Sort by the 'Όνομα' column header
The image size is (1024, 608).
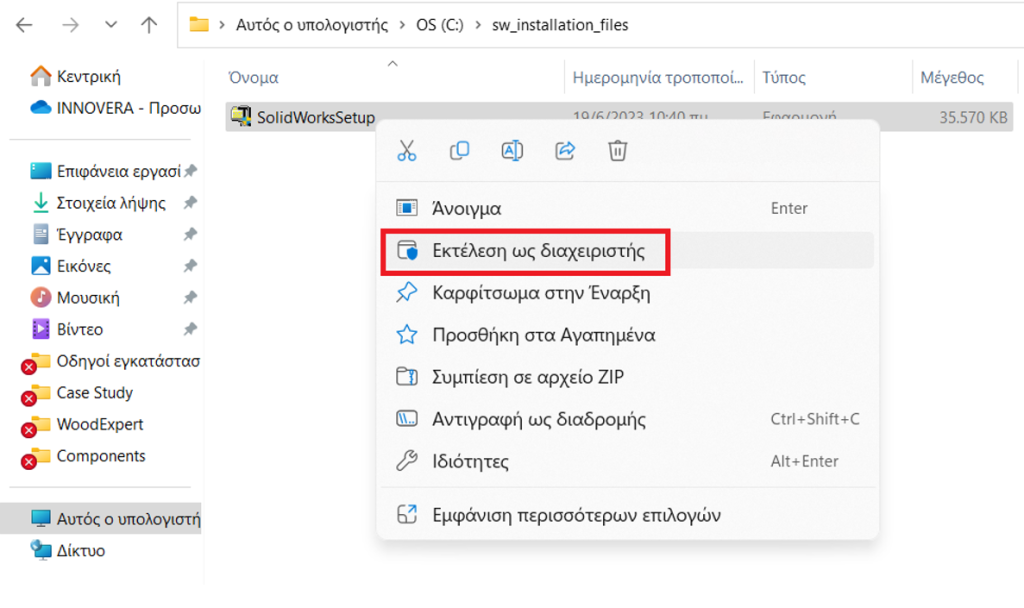[254, 77]
